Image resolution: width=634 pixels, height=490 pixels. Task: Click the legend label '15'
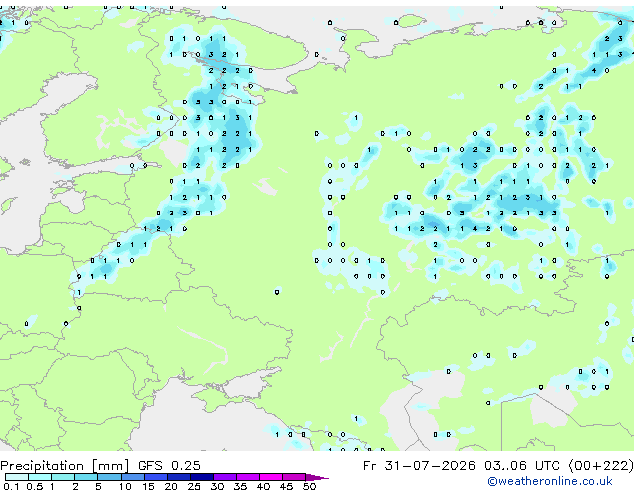click(148, 486)
